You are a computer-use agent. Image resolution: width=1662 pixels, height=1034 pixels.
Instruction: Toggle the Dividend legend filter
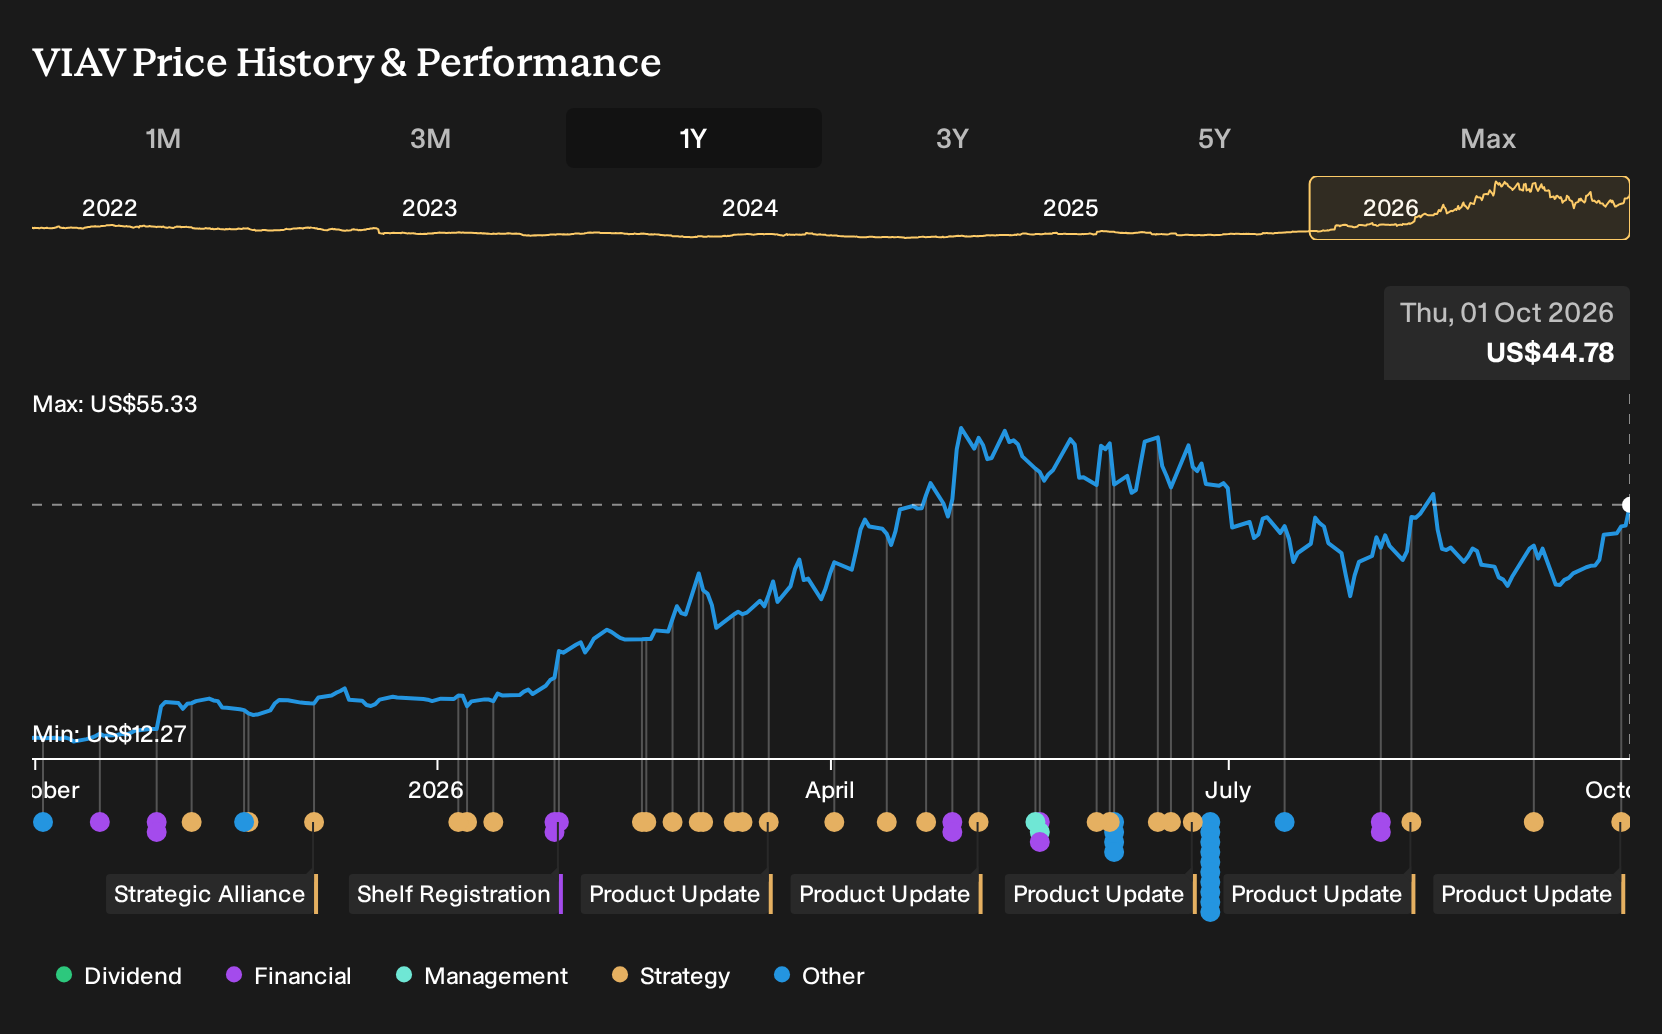tap(119, 975)
